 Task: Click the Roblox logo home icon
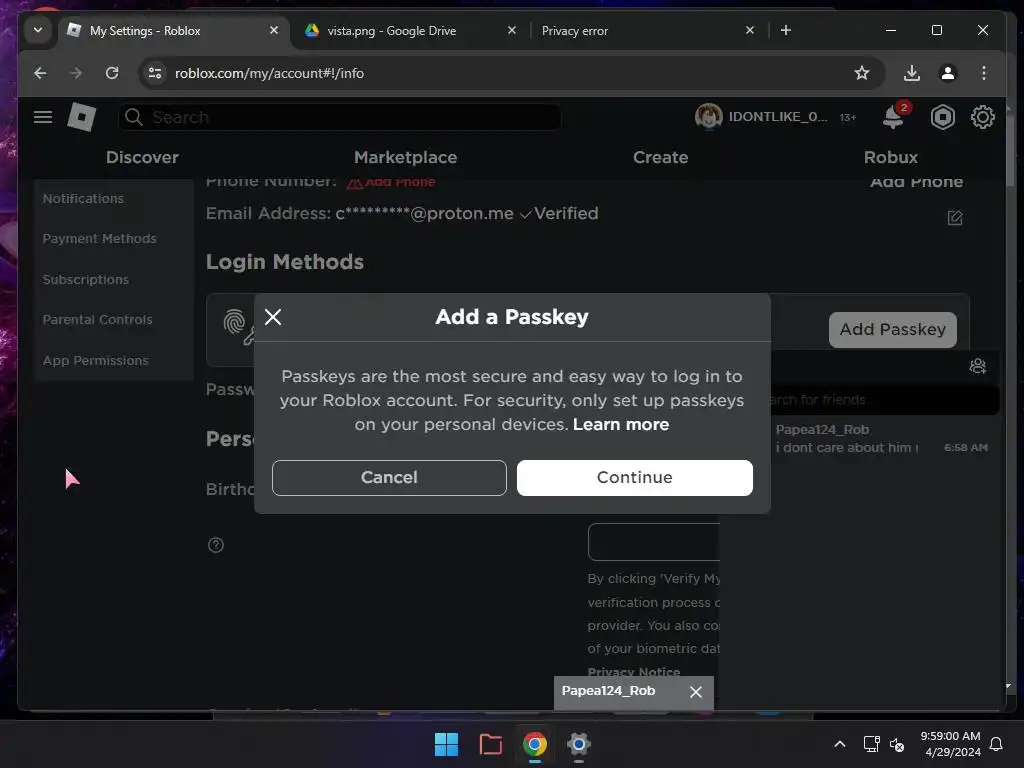tap(82, 117)
